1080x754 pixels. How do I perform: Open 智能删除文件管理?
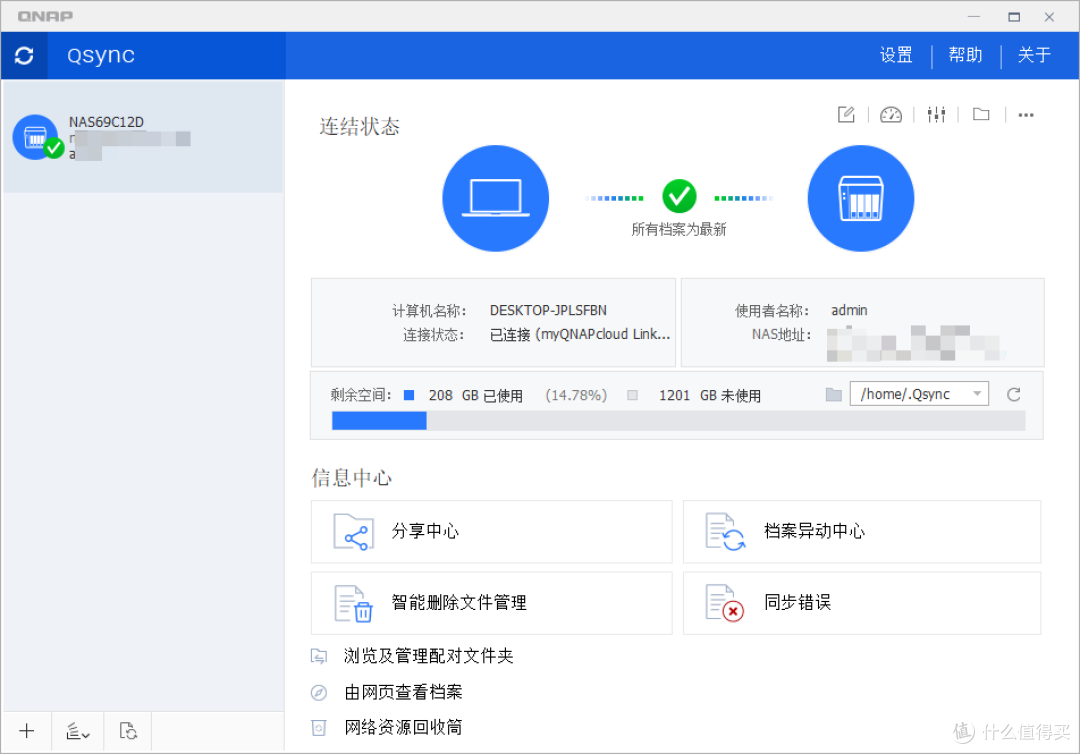[x=491, y=603]
